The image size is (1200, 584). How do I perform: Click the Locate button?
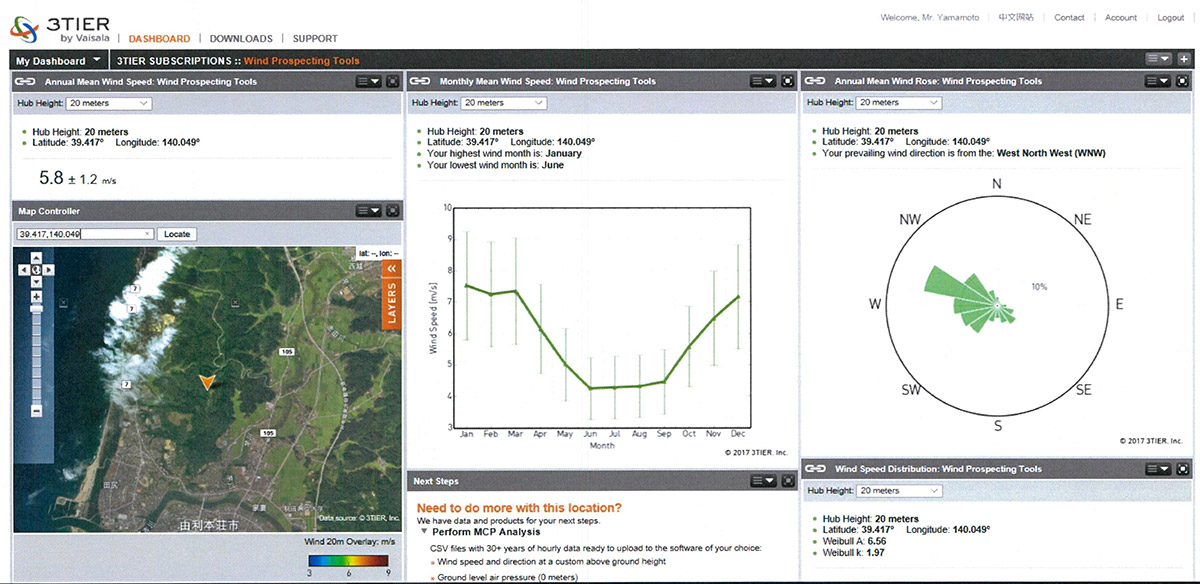177,234
